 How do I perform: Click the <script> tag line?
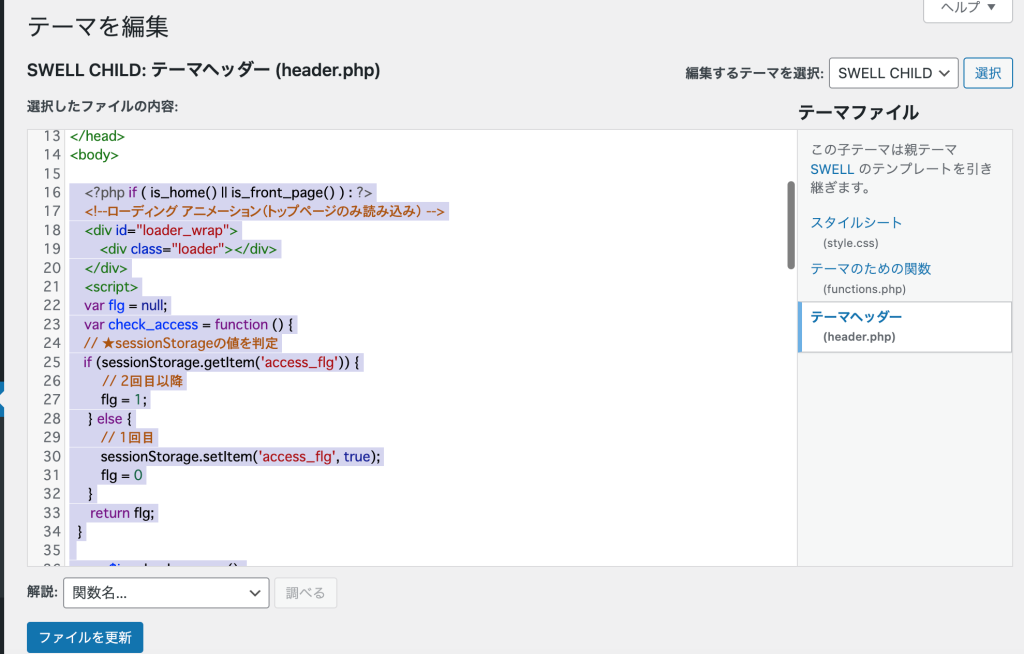coord(111,287)
